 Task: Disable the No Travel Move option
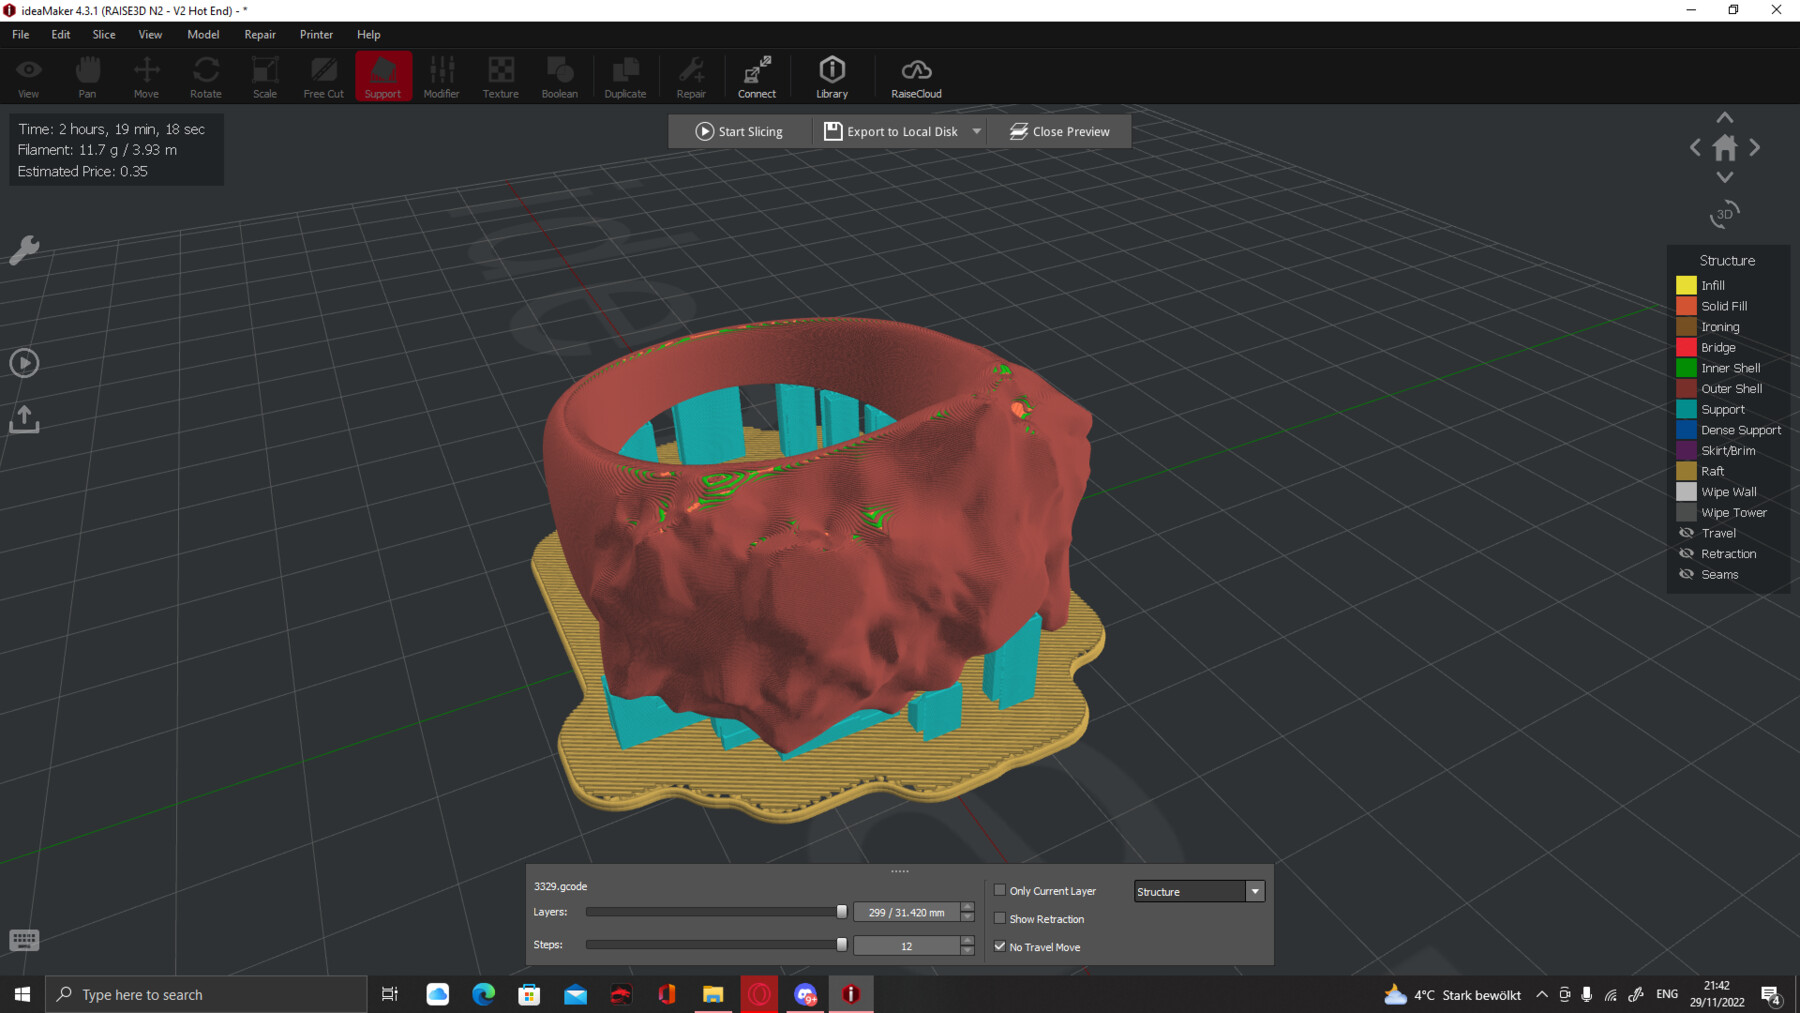tap(1000, 946)
